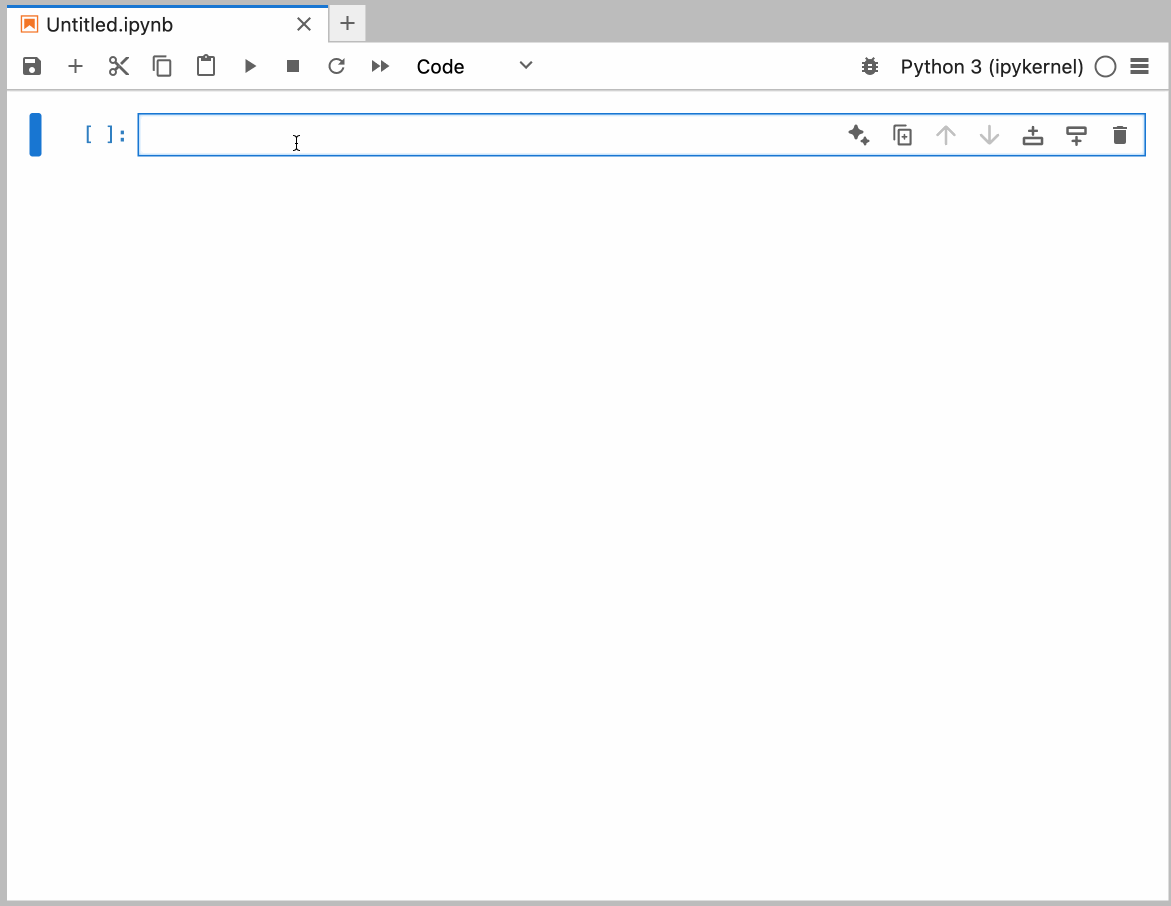Toggle the debugger bug icon

(x=869, y=66)
